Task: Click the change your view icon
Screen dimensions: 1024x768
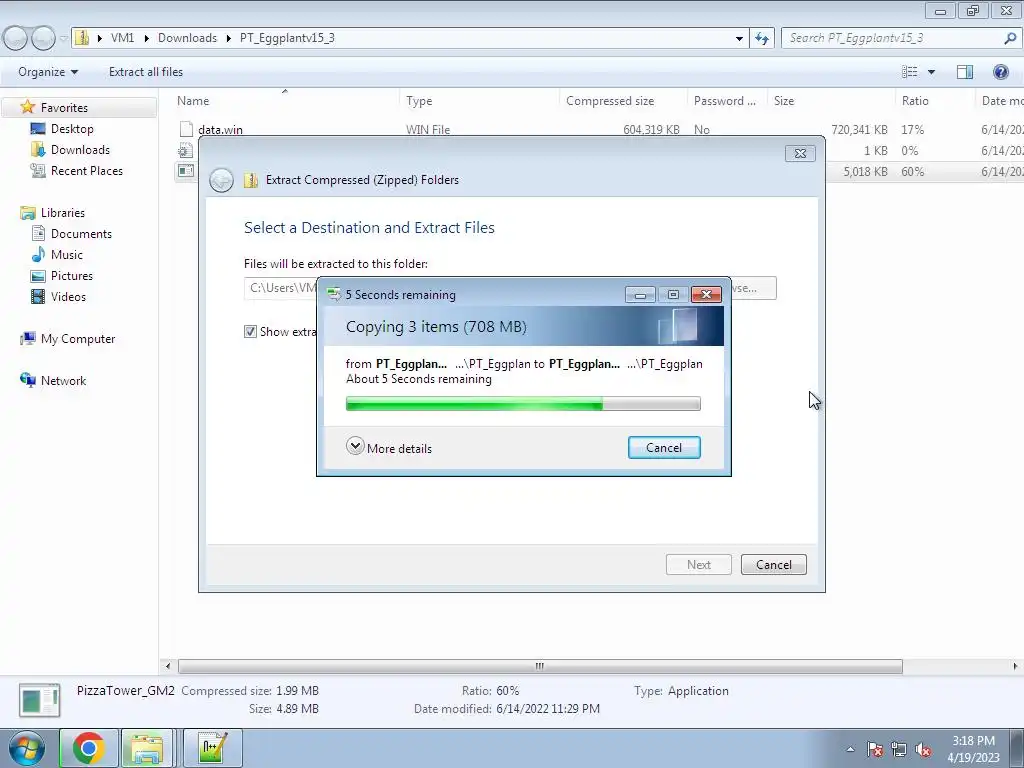Action: click(910, 72)
